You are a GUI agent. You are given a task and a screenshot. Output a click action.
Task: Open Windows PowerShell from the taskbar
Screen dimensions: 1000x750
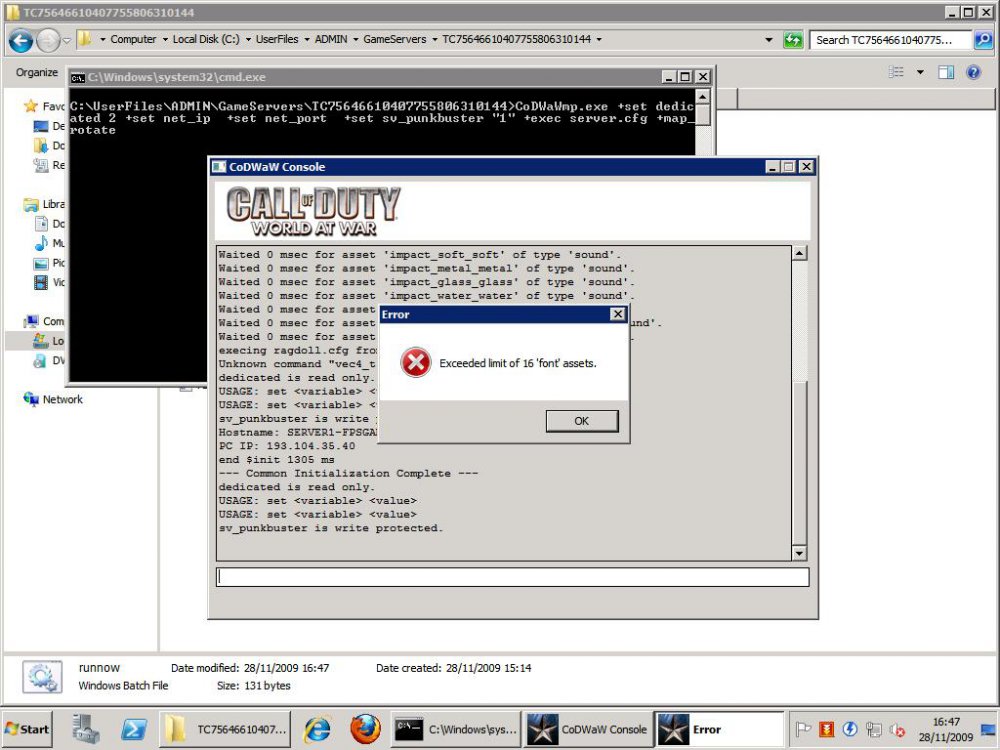(x=134, y=729)
